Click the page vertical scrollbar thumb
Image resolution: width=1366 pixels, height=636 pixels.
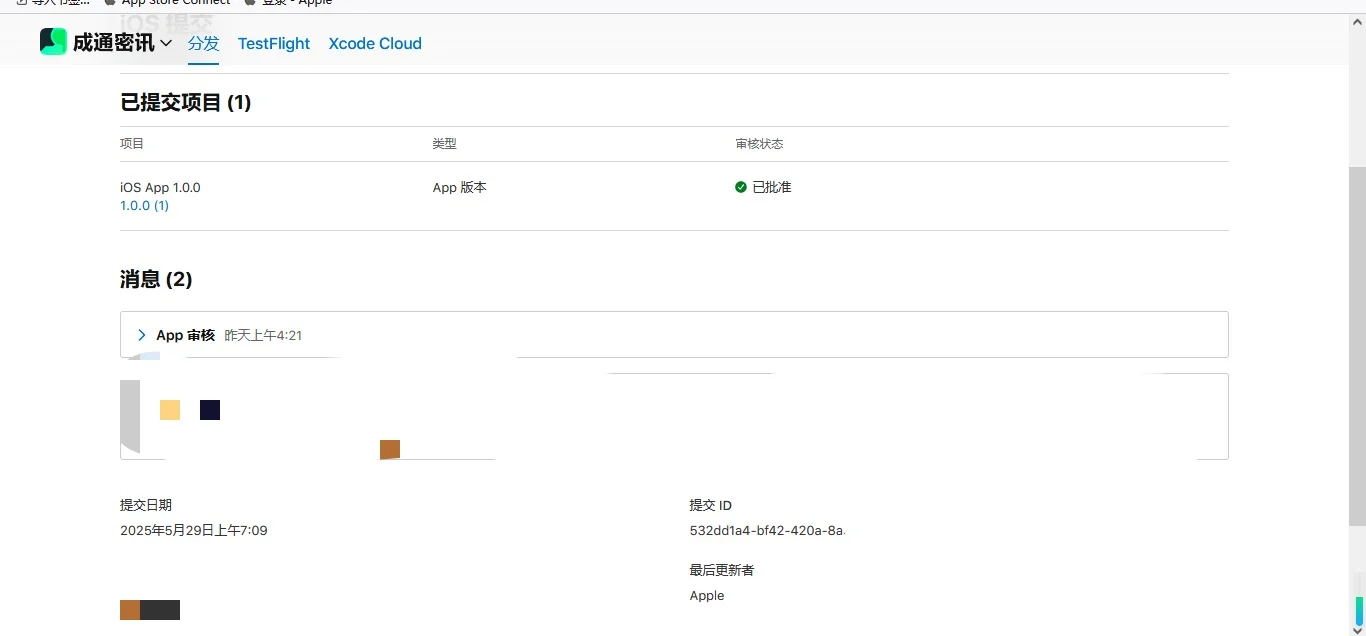1357,346
